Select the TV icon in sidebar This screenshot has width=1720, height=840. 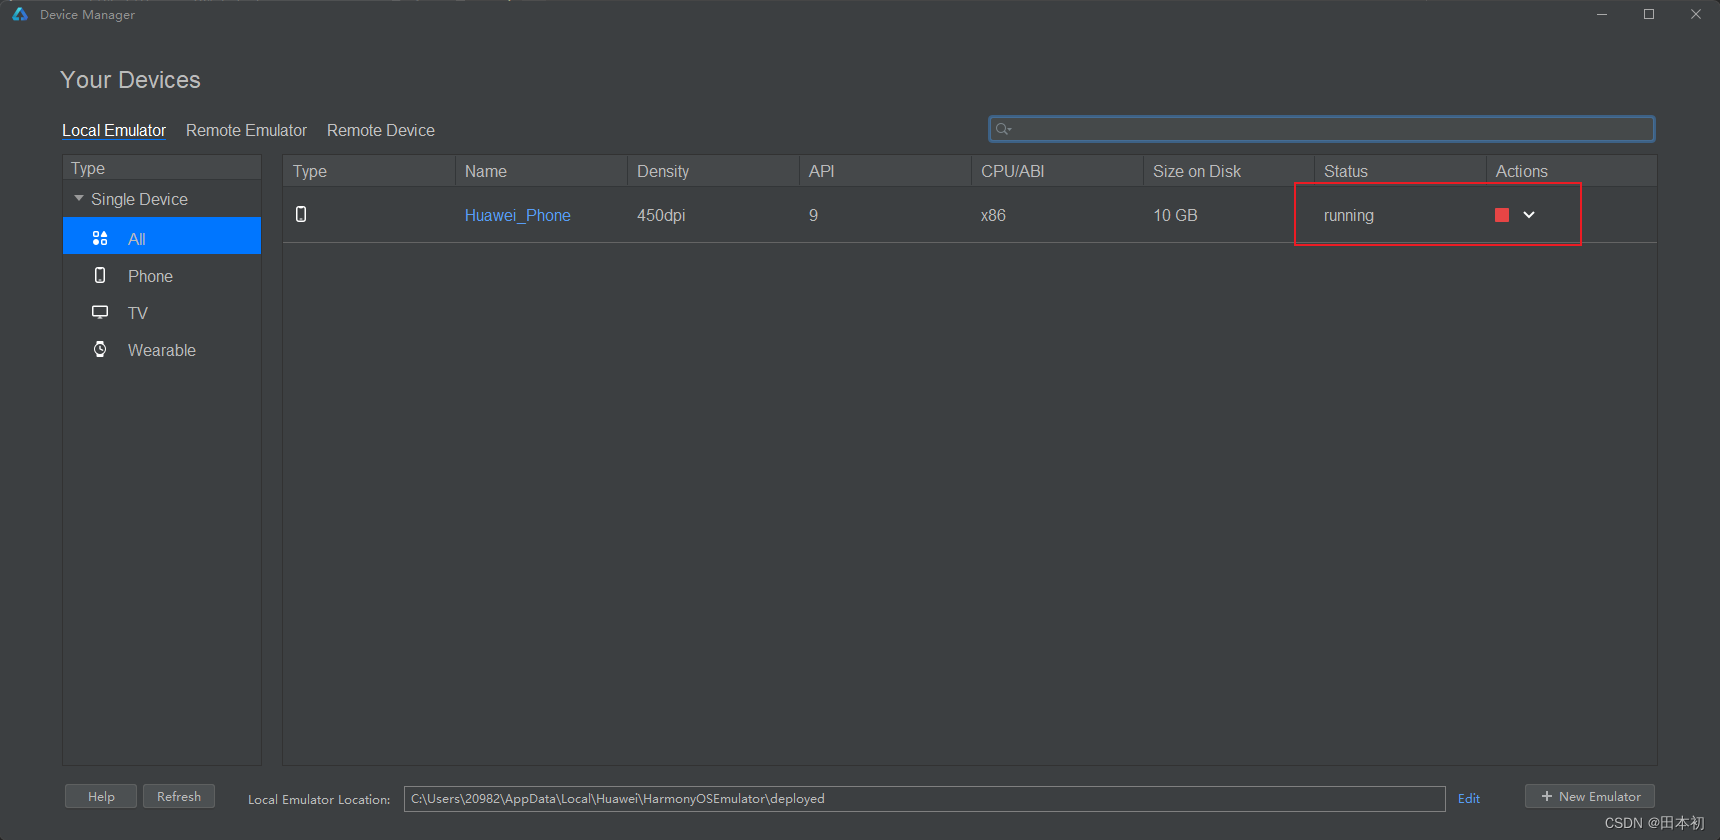(x=100, y=312)
